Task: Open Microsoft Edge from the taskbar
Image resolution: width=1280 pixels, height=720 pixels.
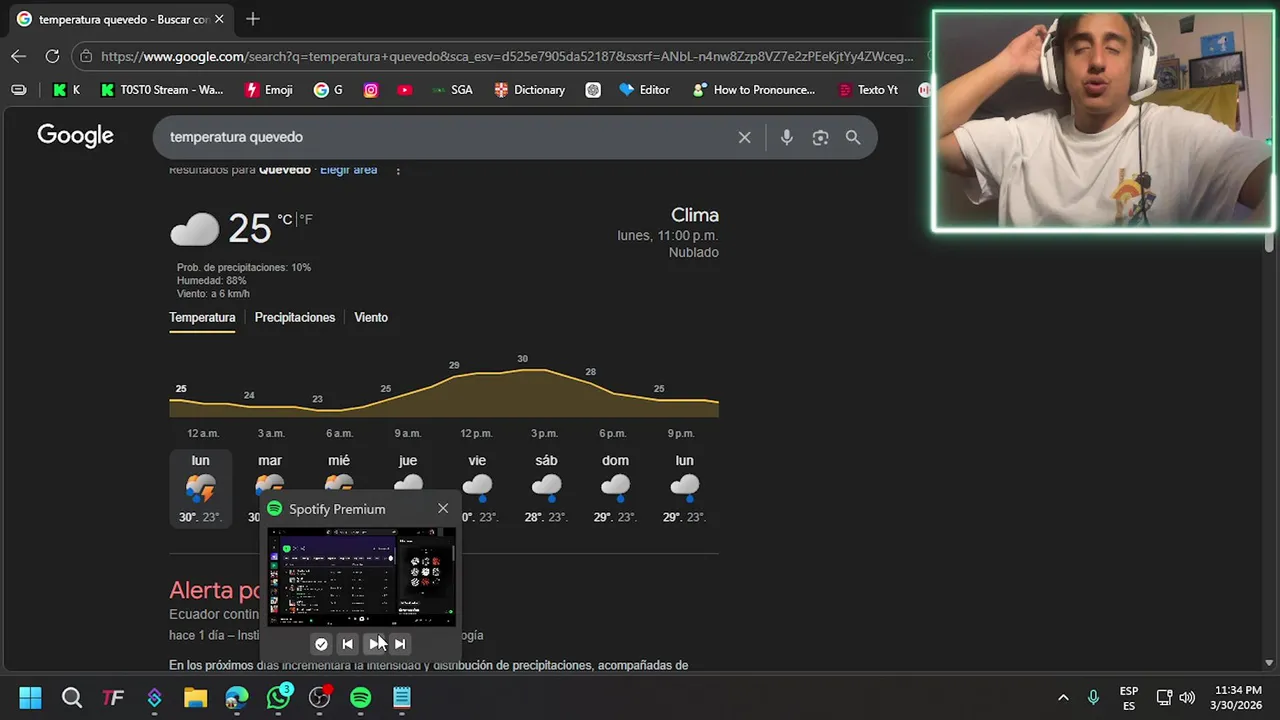Action: coord(237,698)
